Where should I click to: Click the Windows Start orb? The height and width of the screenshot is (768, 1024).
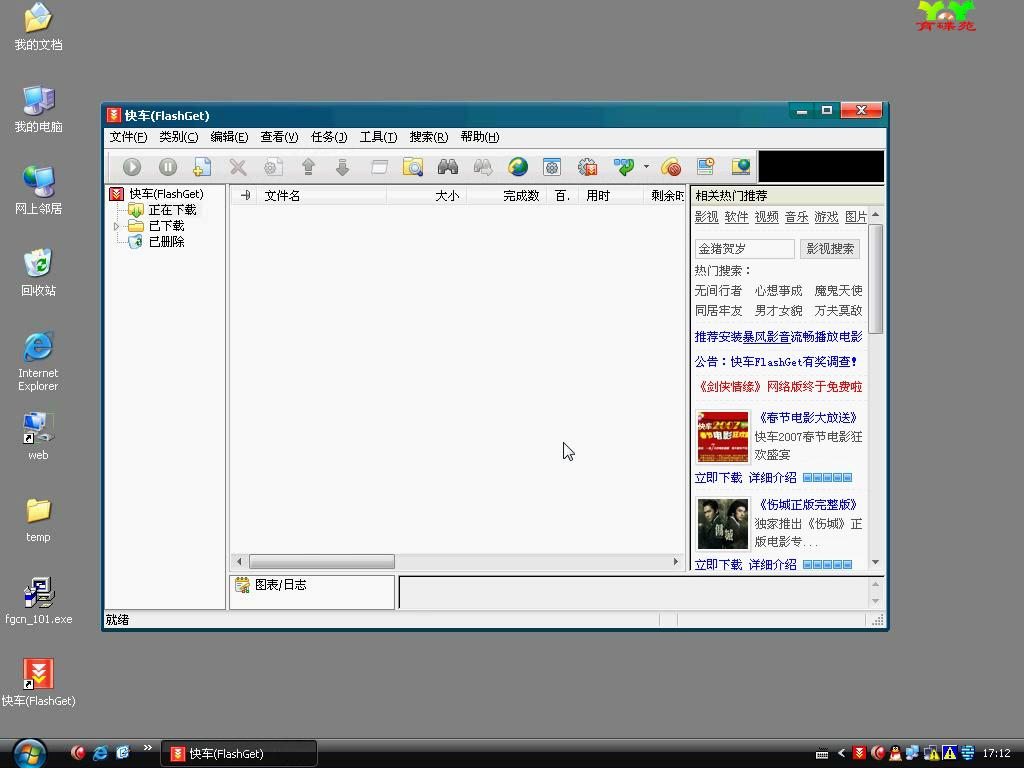(x=29, y=754)
